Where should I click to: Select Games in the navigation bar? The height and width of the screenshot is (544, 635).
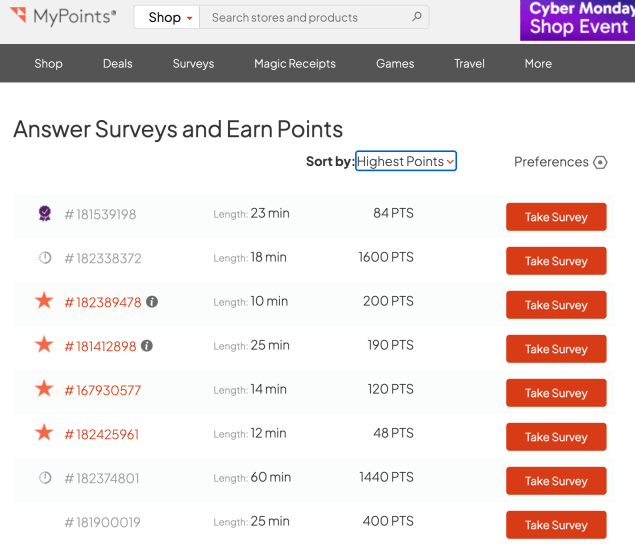point(395,63)
